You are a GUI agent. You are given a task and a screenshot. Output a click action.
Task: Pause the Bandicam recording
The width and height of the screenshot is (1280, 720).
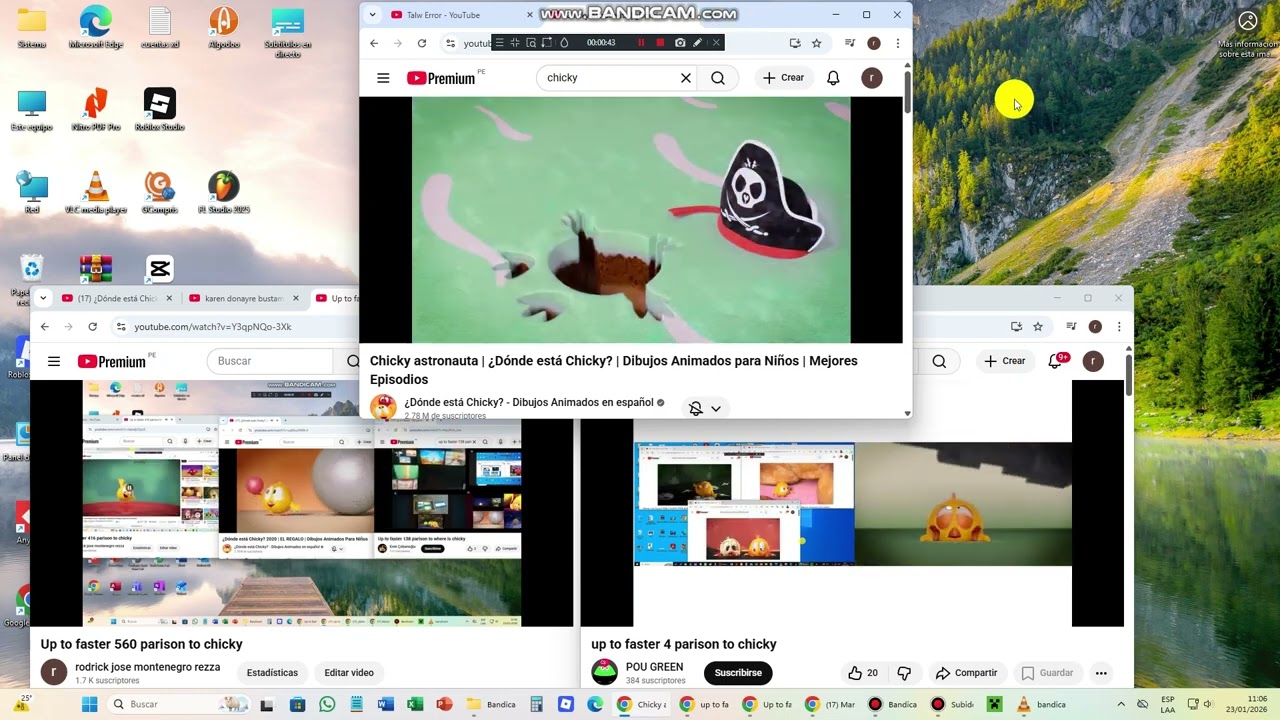(641, 43)
